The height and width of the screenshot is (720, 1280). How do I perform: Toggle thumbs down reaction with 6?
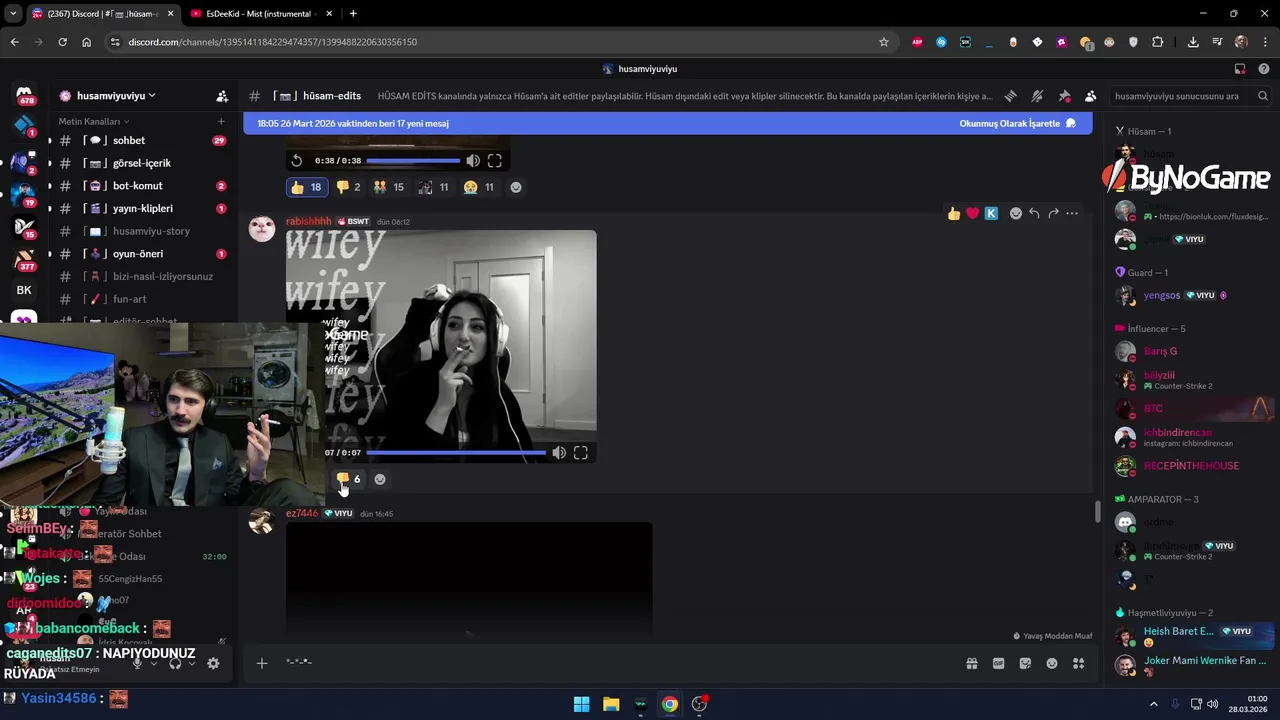point(348,479)
